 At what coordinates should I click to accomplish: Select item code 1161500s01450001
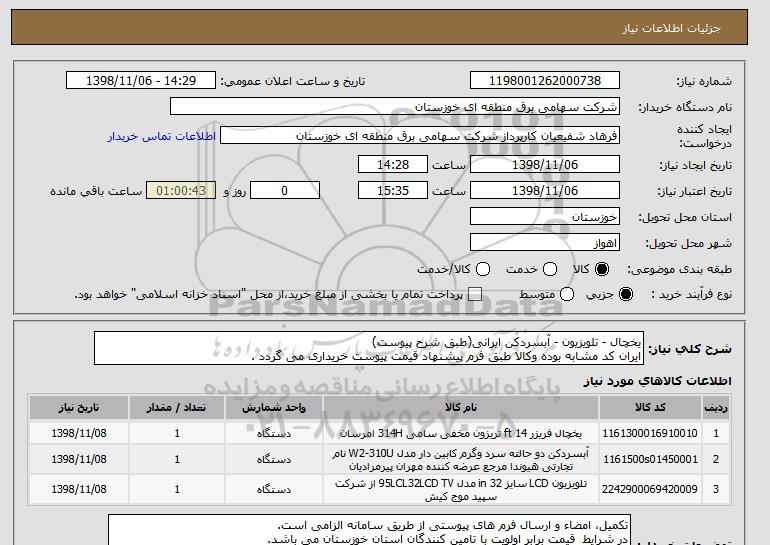(x=650, y=459)
